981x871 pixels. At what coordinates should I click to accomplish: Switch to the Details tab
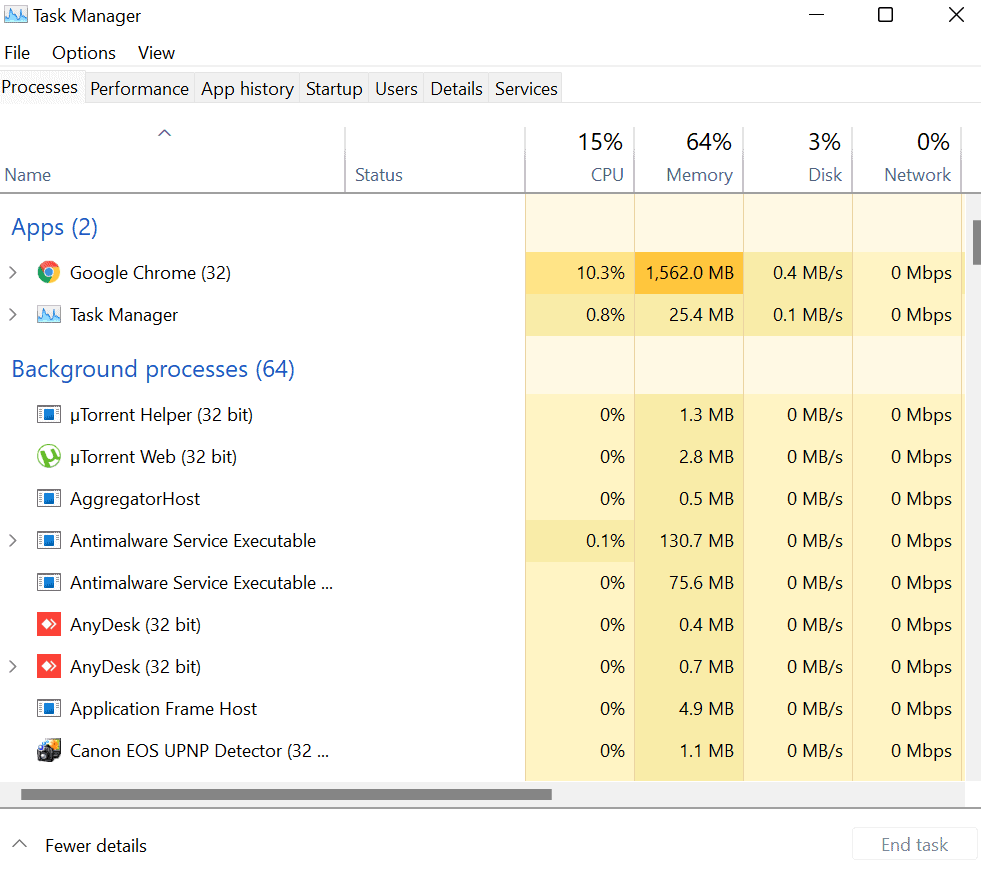click(x=456, y=89)
